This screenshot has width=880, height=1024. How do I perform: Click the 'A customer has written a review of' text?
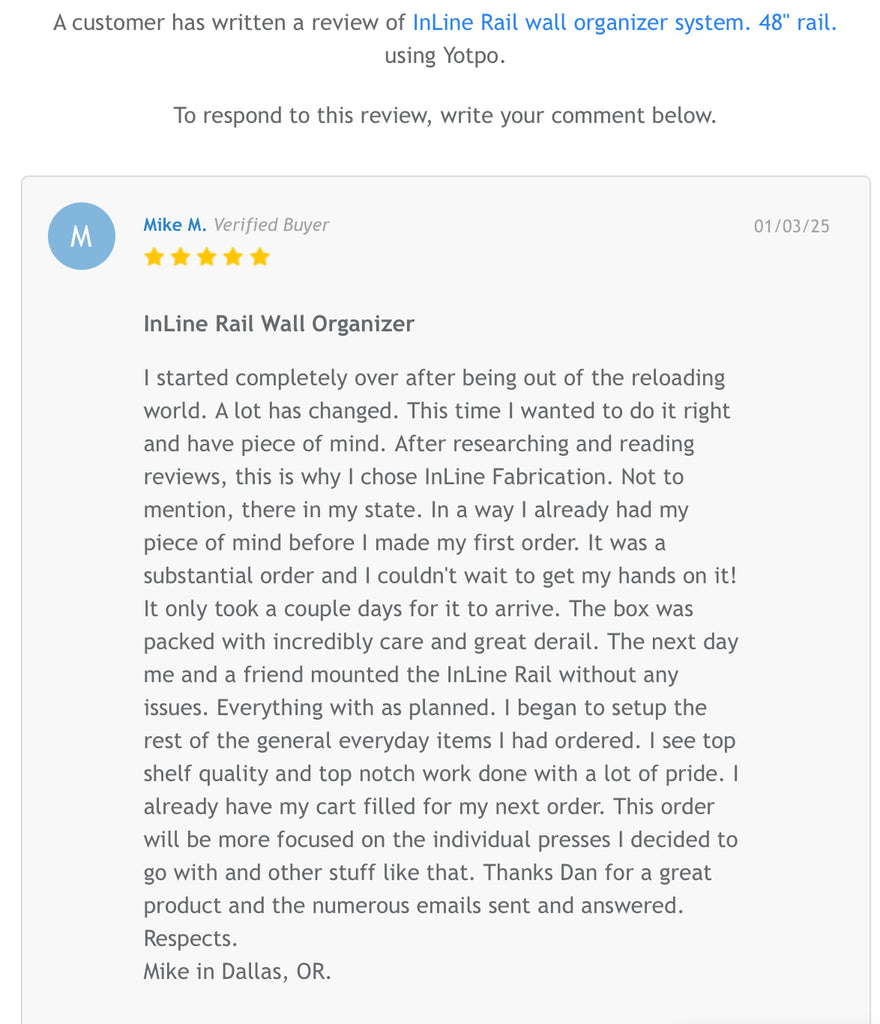pos(229,23)
